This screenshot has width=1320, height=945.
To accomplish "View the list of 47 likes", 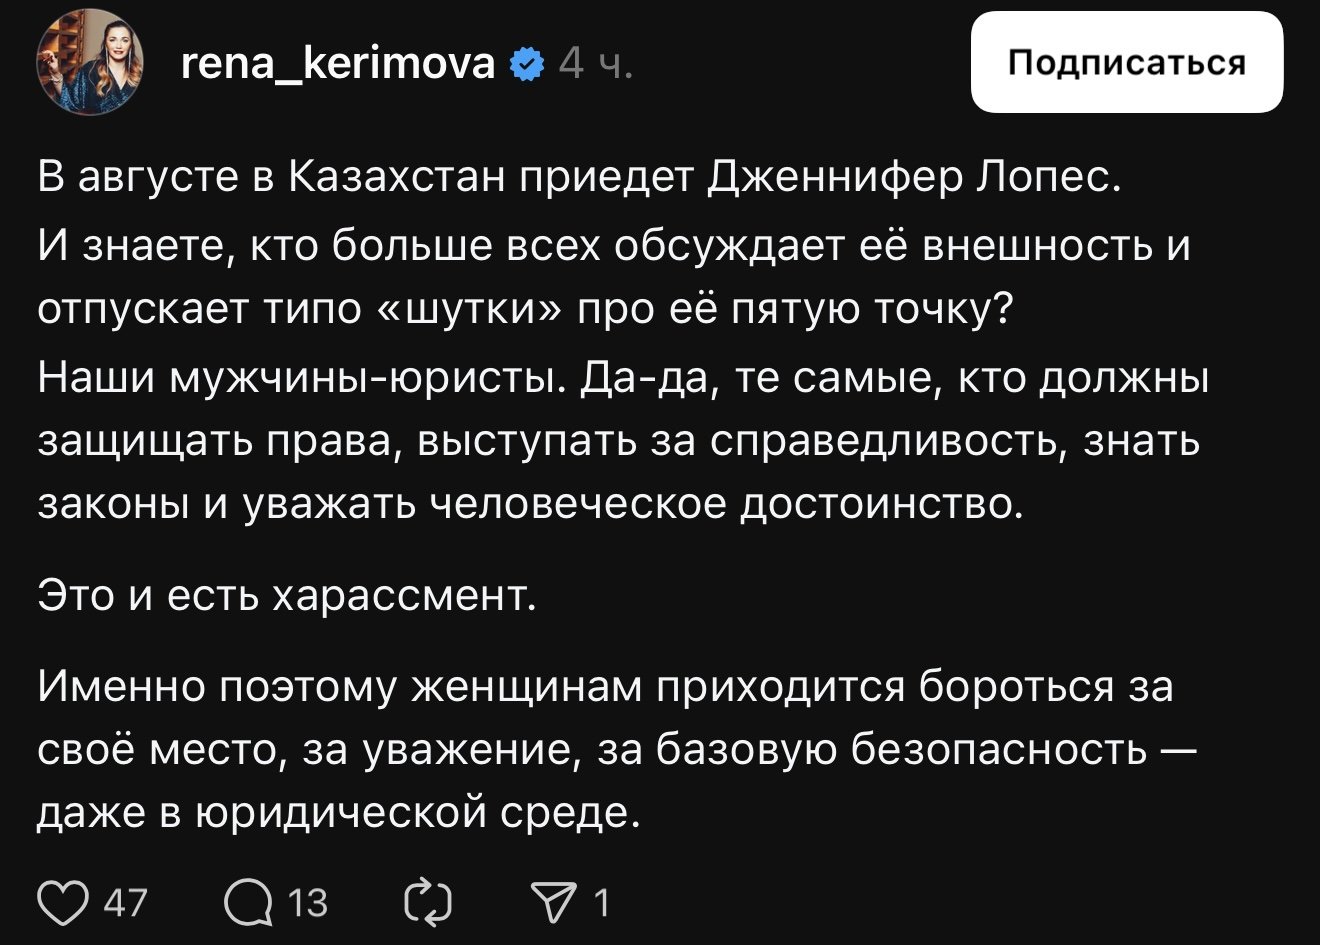I will click(126, 902).
